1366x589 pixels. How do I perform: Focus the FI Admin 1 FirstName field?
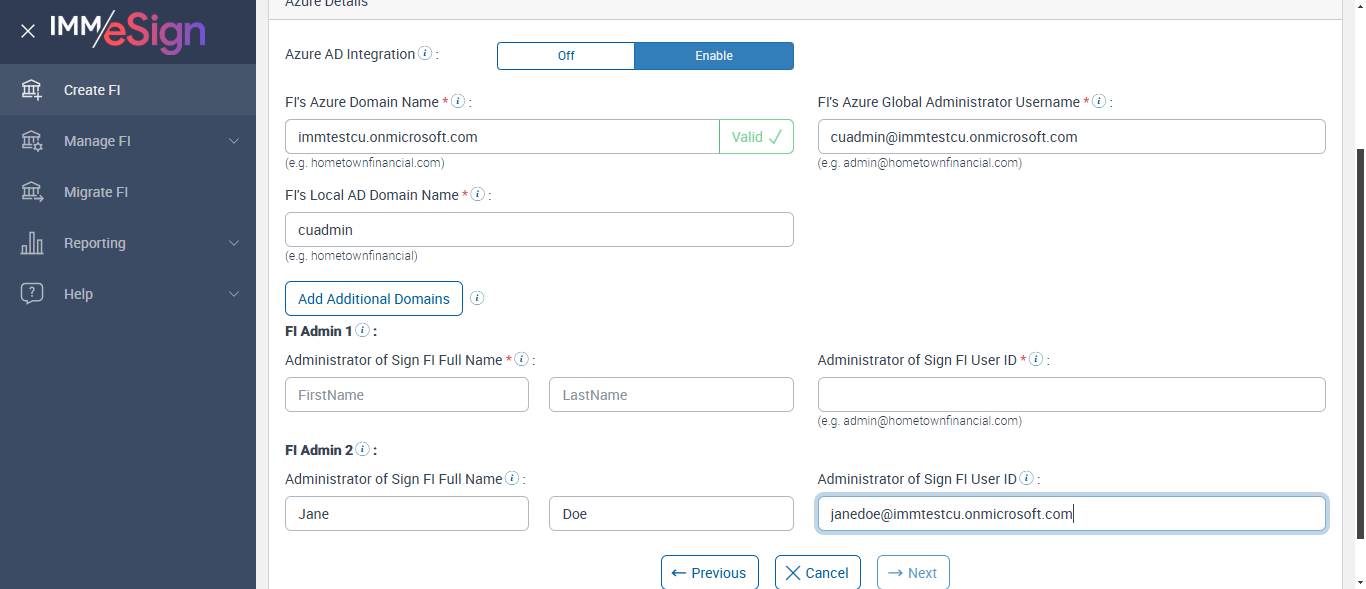[x=407, y=395]
